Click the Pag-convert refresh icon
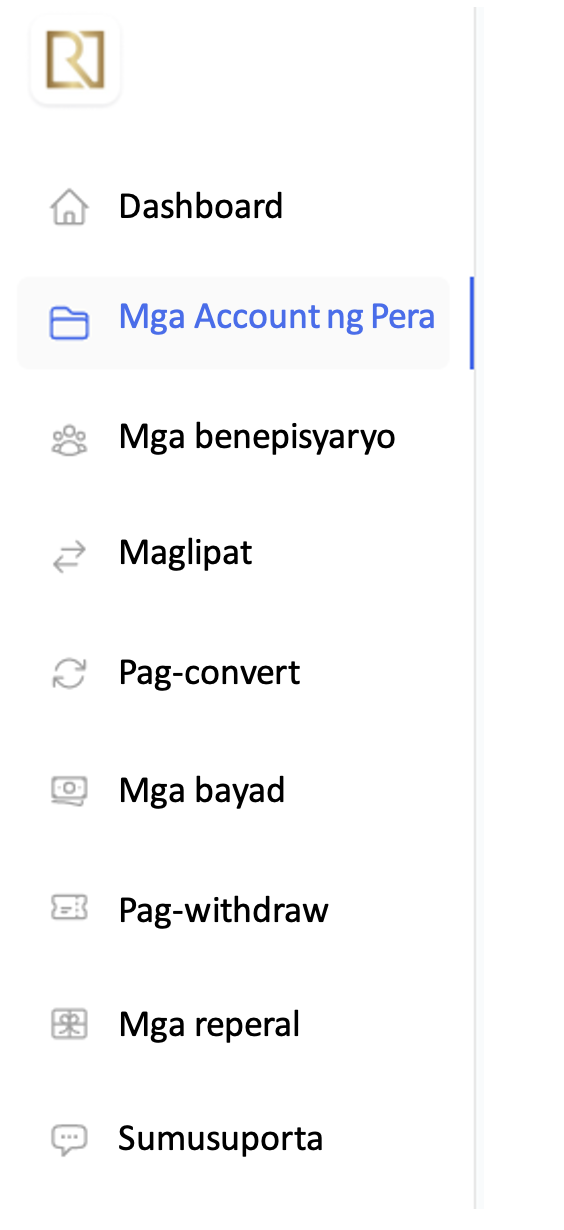This screenshot has width=564, height=1230. point(69,673)
